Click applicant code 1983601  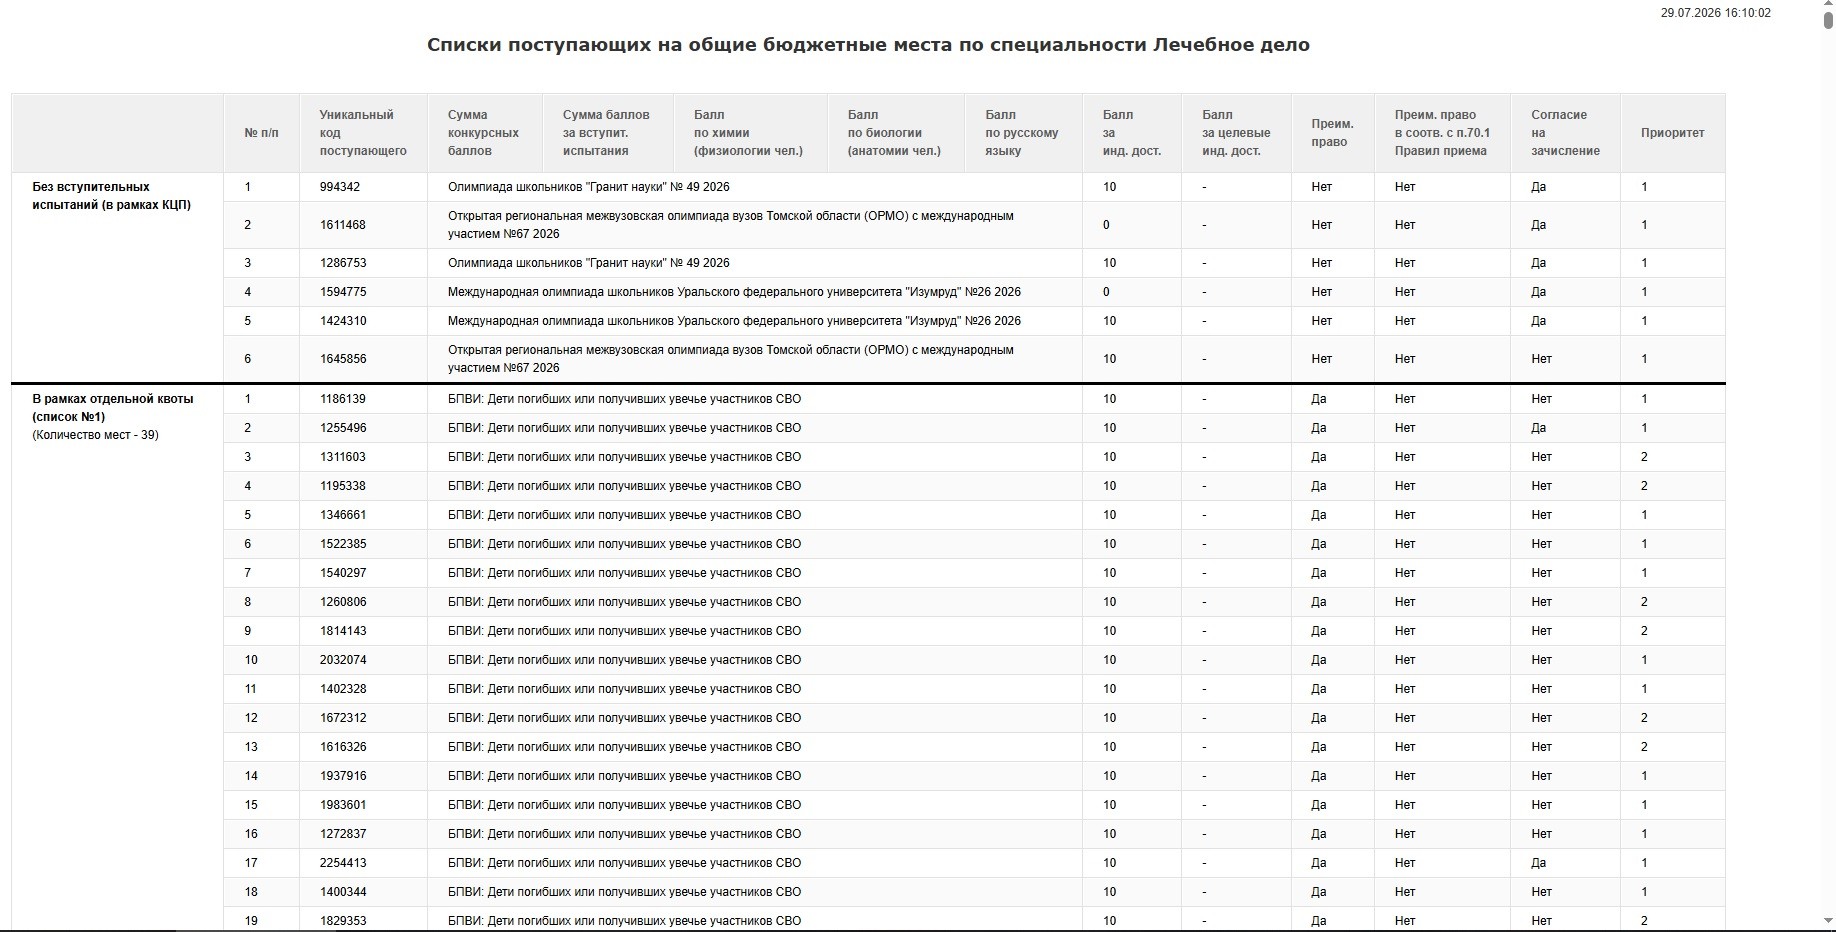tap(343, 805)
